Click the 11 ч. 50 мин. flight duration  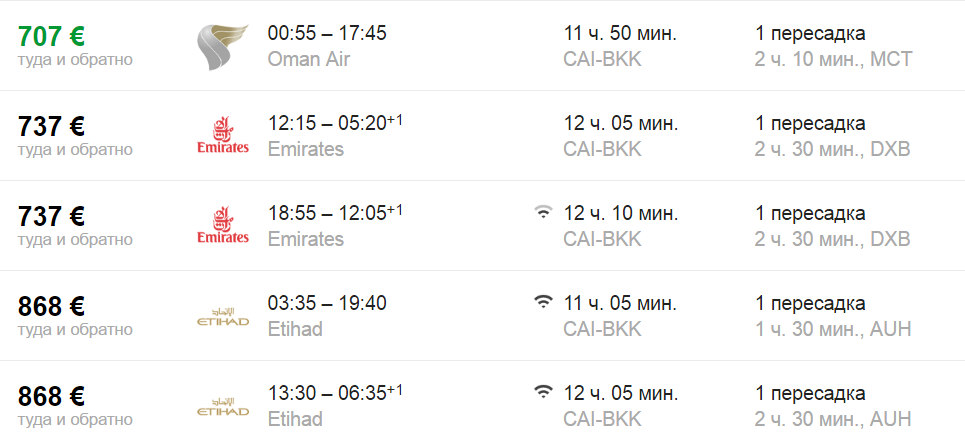pyautogui.click(x=620, y=34)
